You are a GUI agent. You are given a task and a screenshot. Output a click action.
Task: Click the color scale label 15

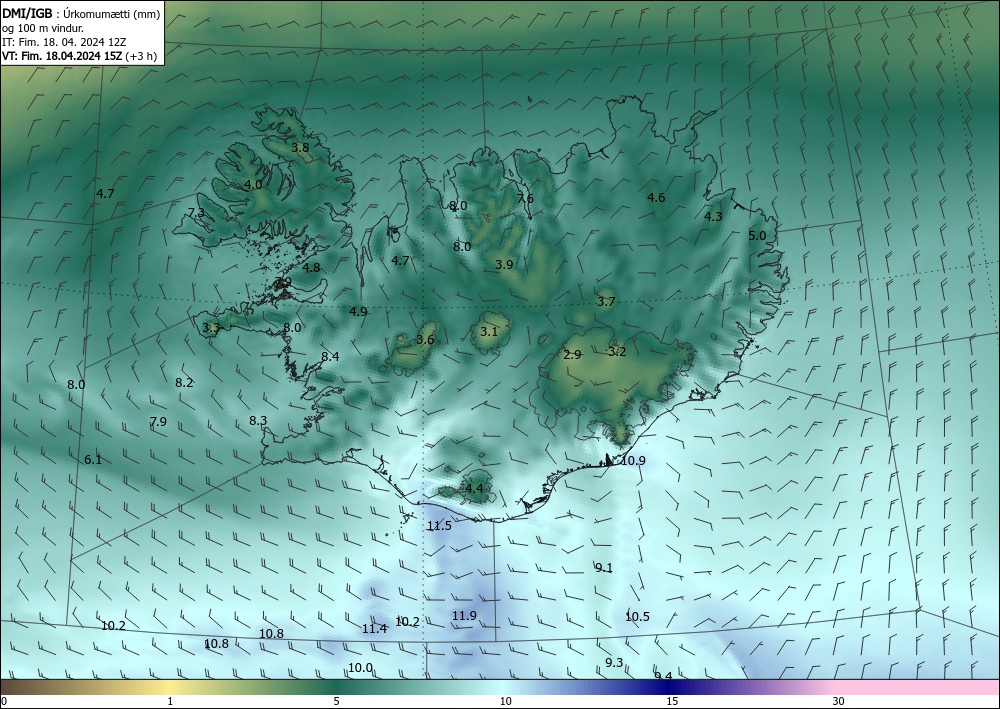point(672,701)
